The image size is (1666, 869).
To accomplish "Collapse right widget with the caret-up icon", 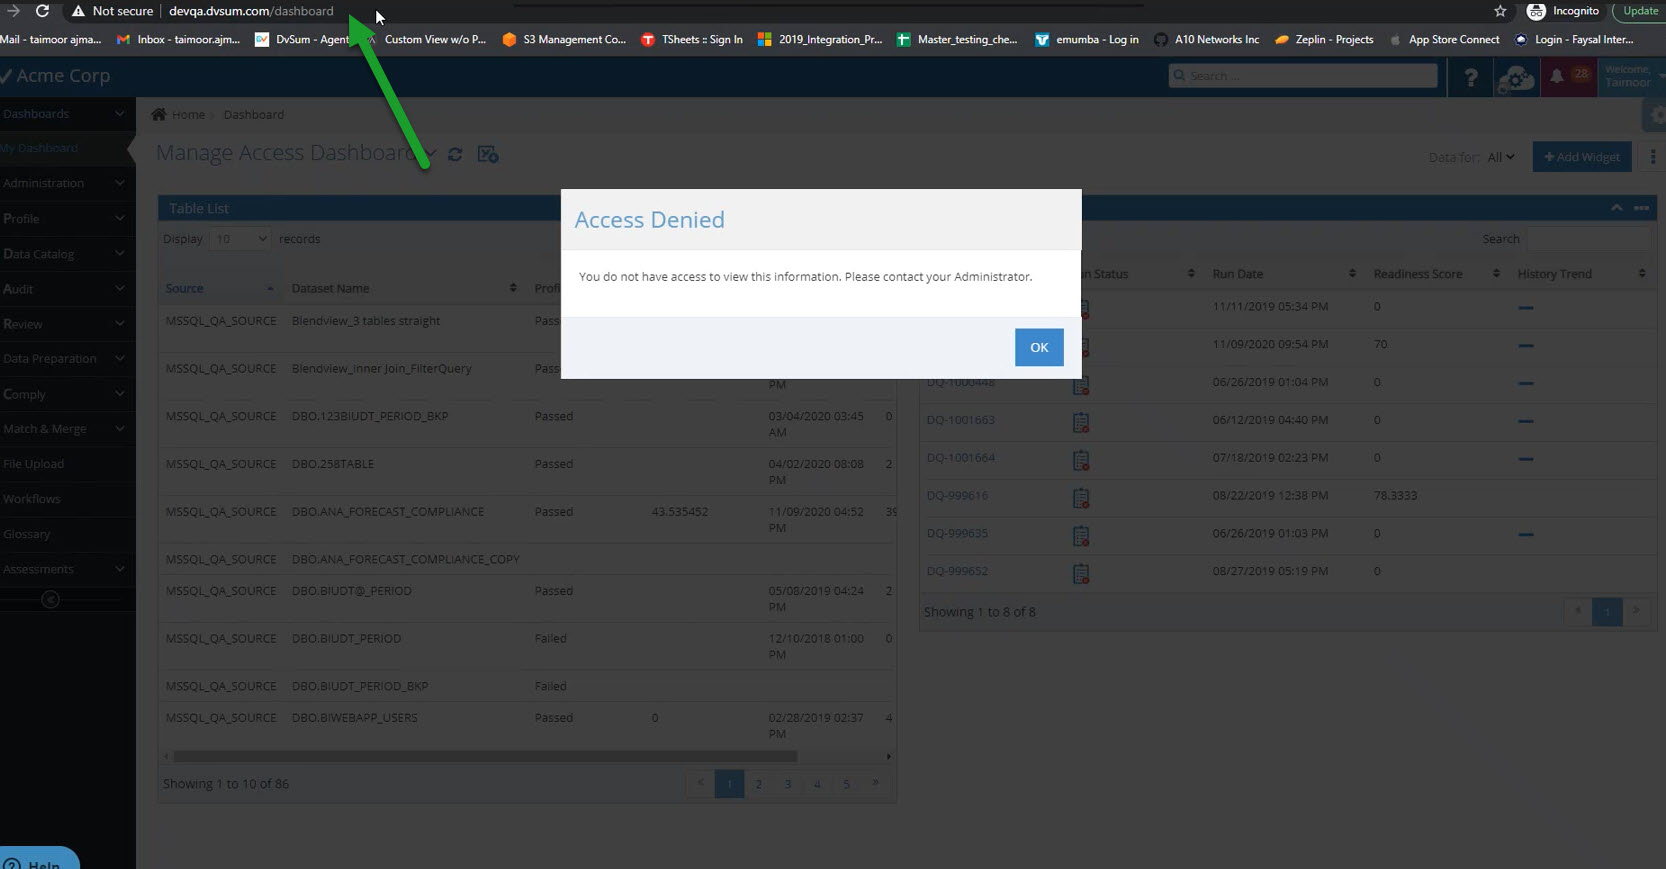I will 1616,208.
